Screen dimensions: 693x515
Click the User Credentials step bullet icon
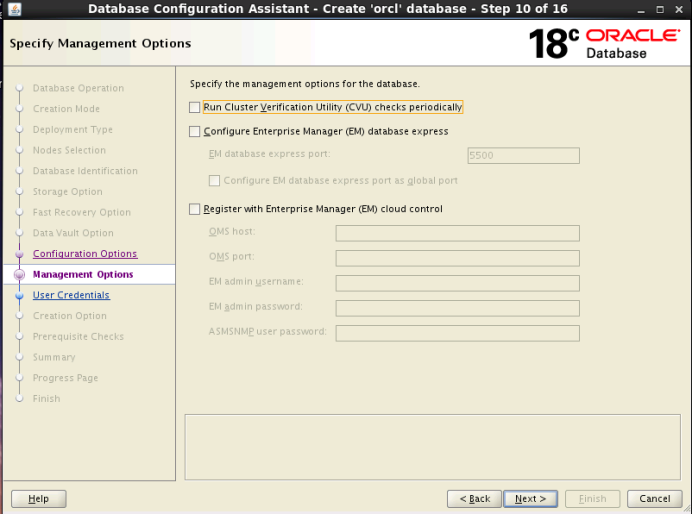[x=19, y=295]
